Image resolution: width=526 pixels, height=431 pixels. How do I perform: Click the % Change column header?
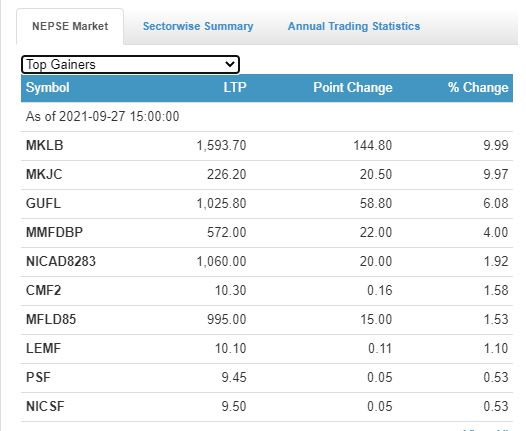coord(478,88)
